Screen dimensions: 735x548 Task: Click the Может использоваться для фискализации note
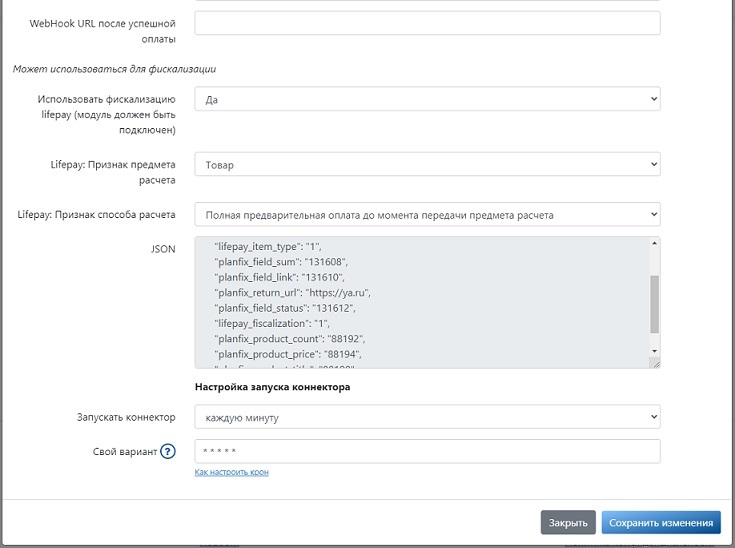[114, 69]
